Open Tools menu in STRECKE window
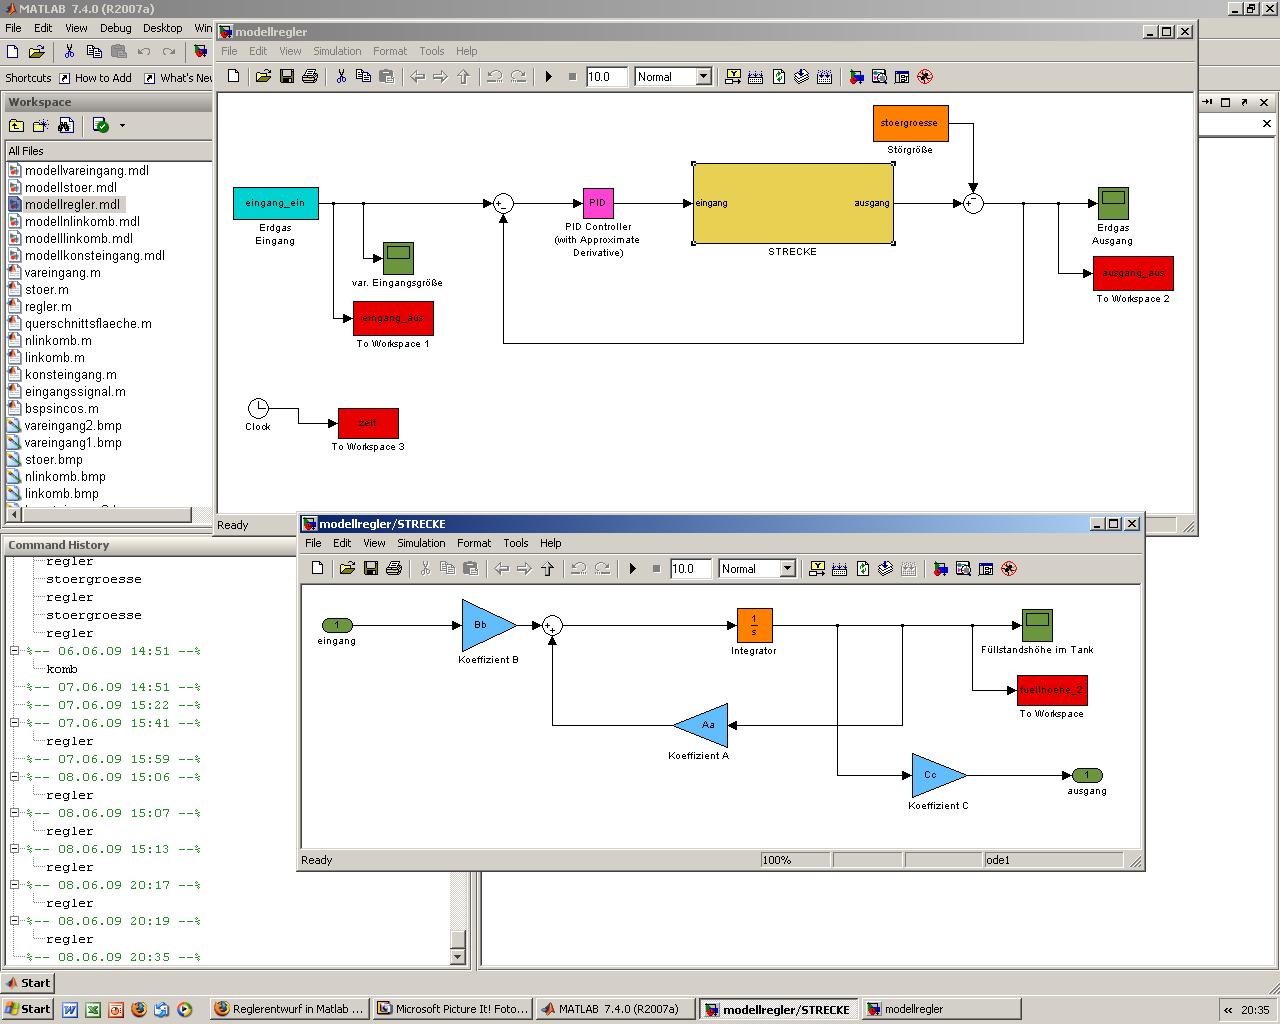 click(516, 543)
